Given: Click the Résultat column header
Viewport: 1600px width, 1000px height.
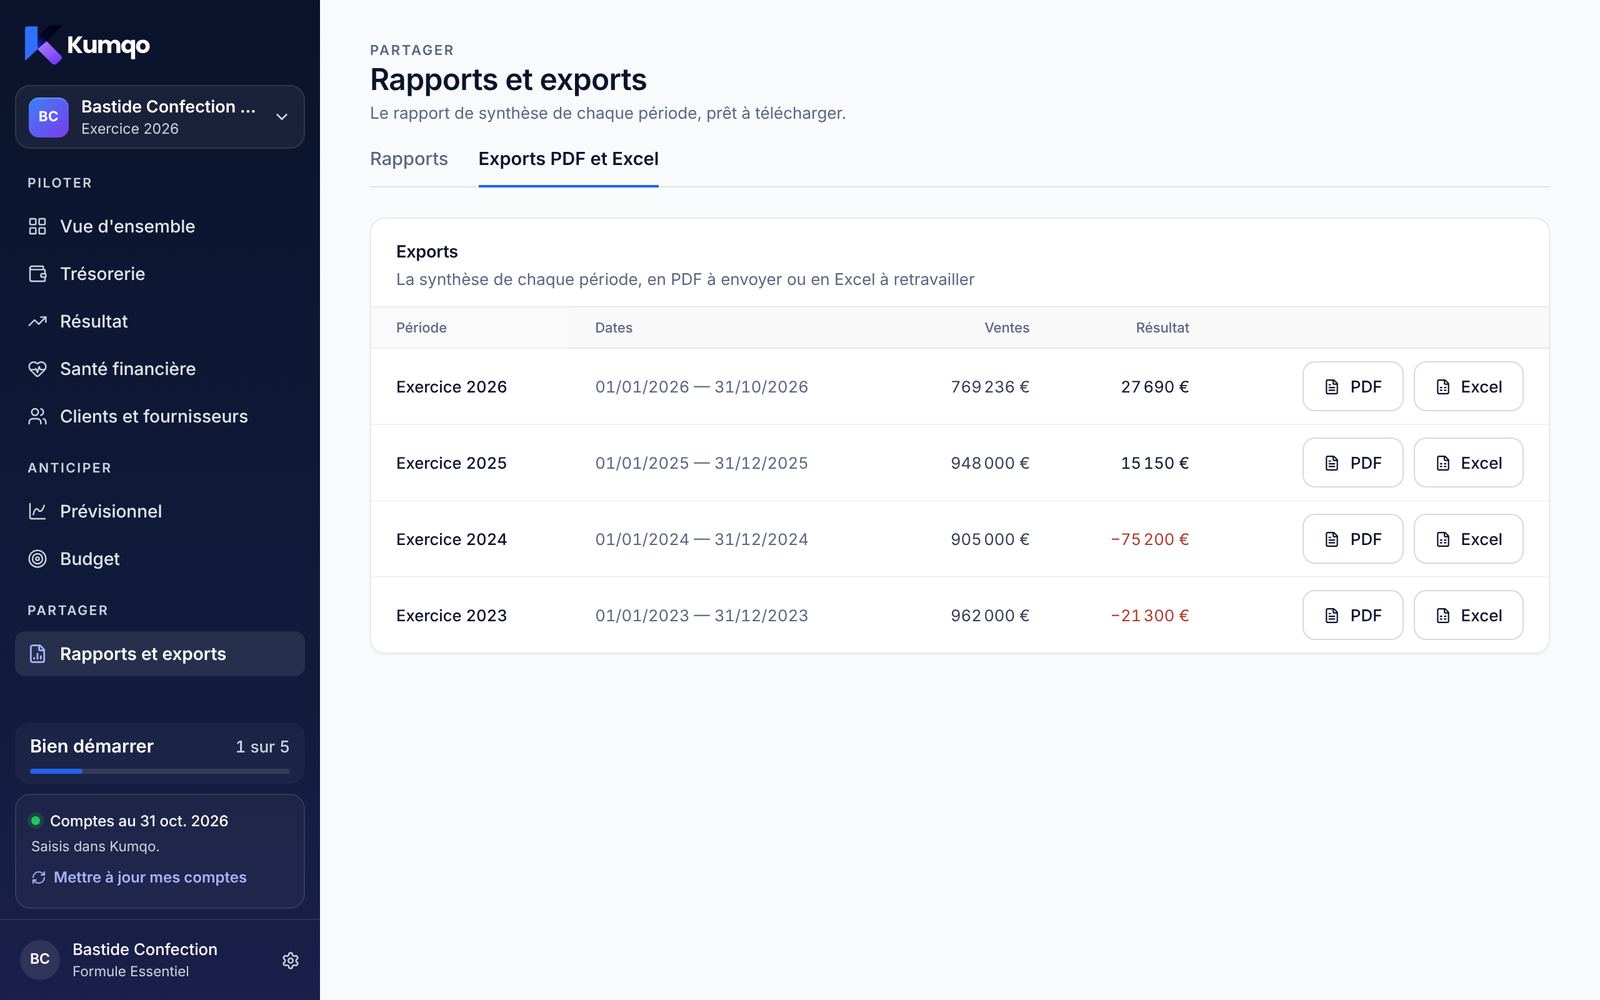Looking at the screenshot, I should 1162,328.
